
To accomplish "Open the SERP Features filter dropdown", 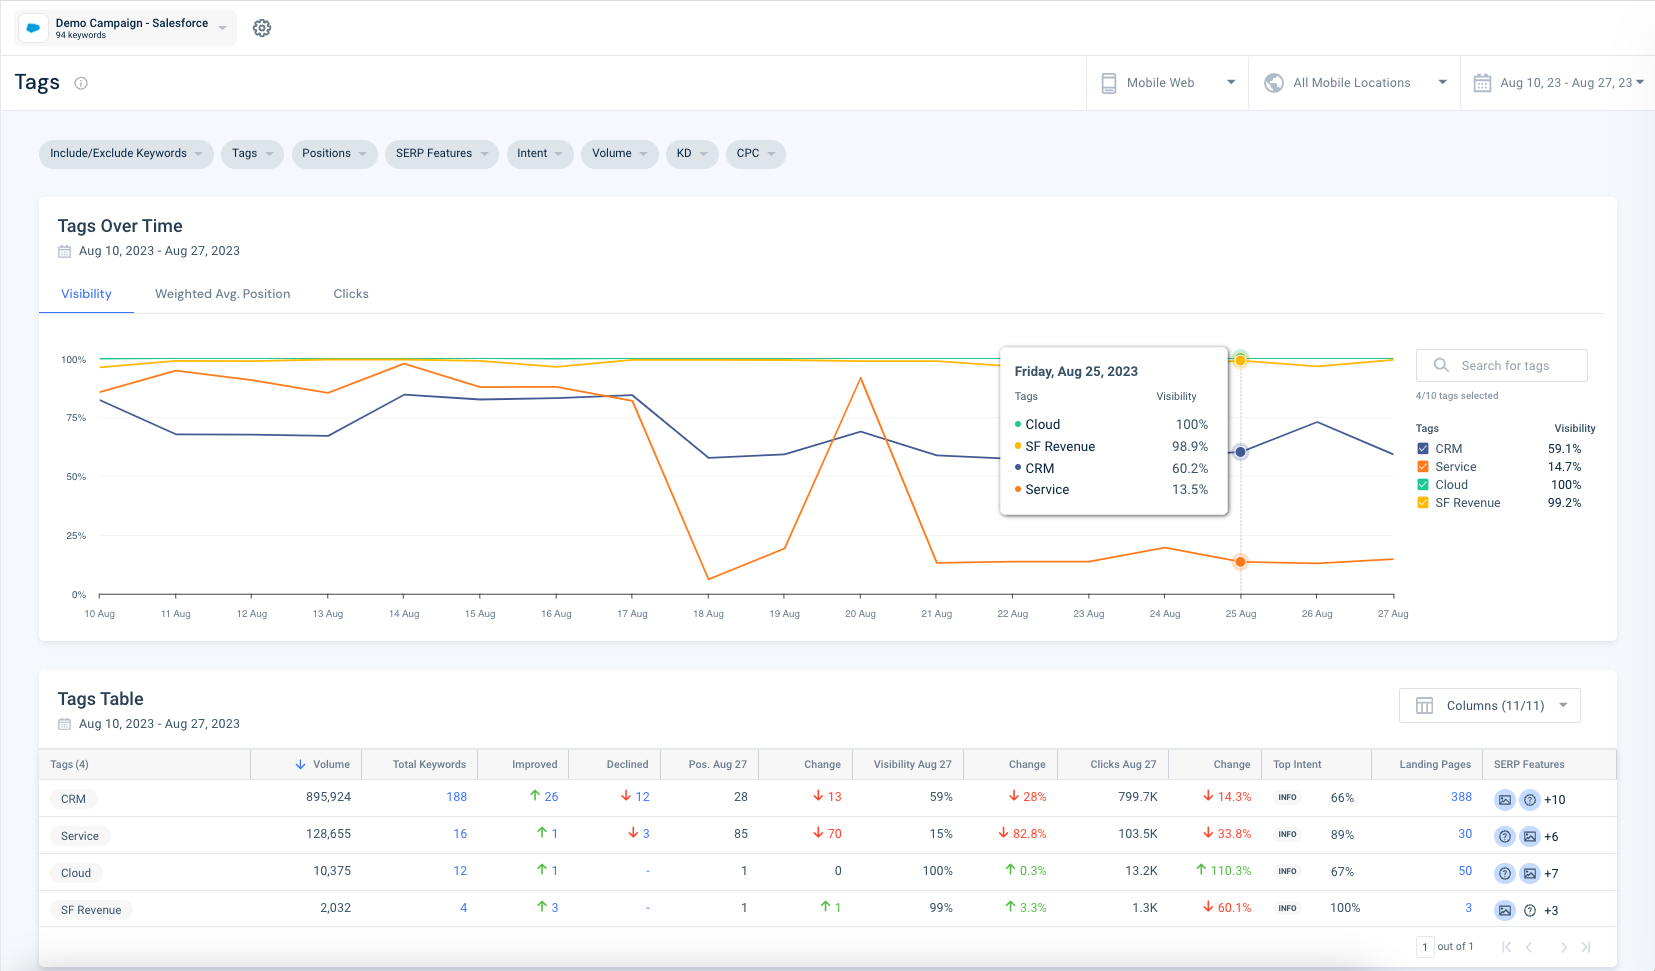I will tap(441, 154).
